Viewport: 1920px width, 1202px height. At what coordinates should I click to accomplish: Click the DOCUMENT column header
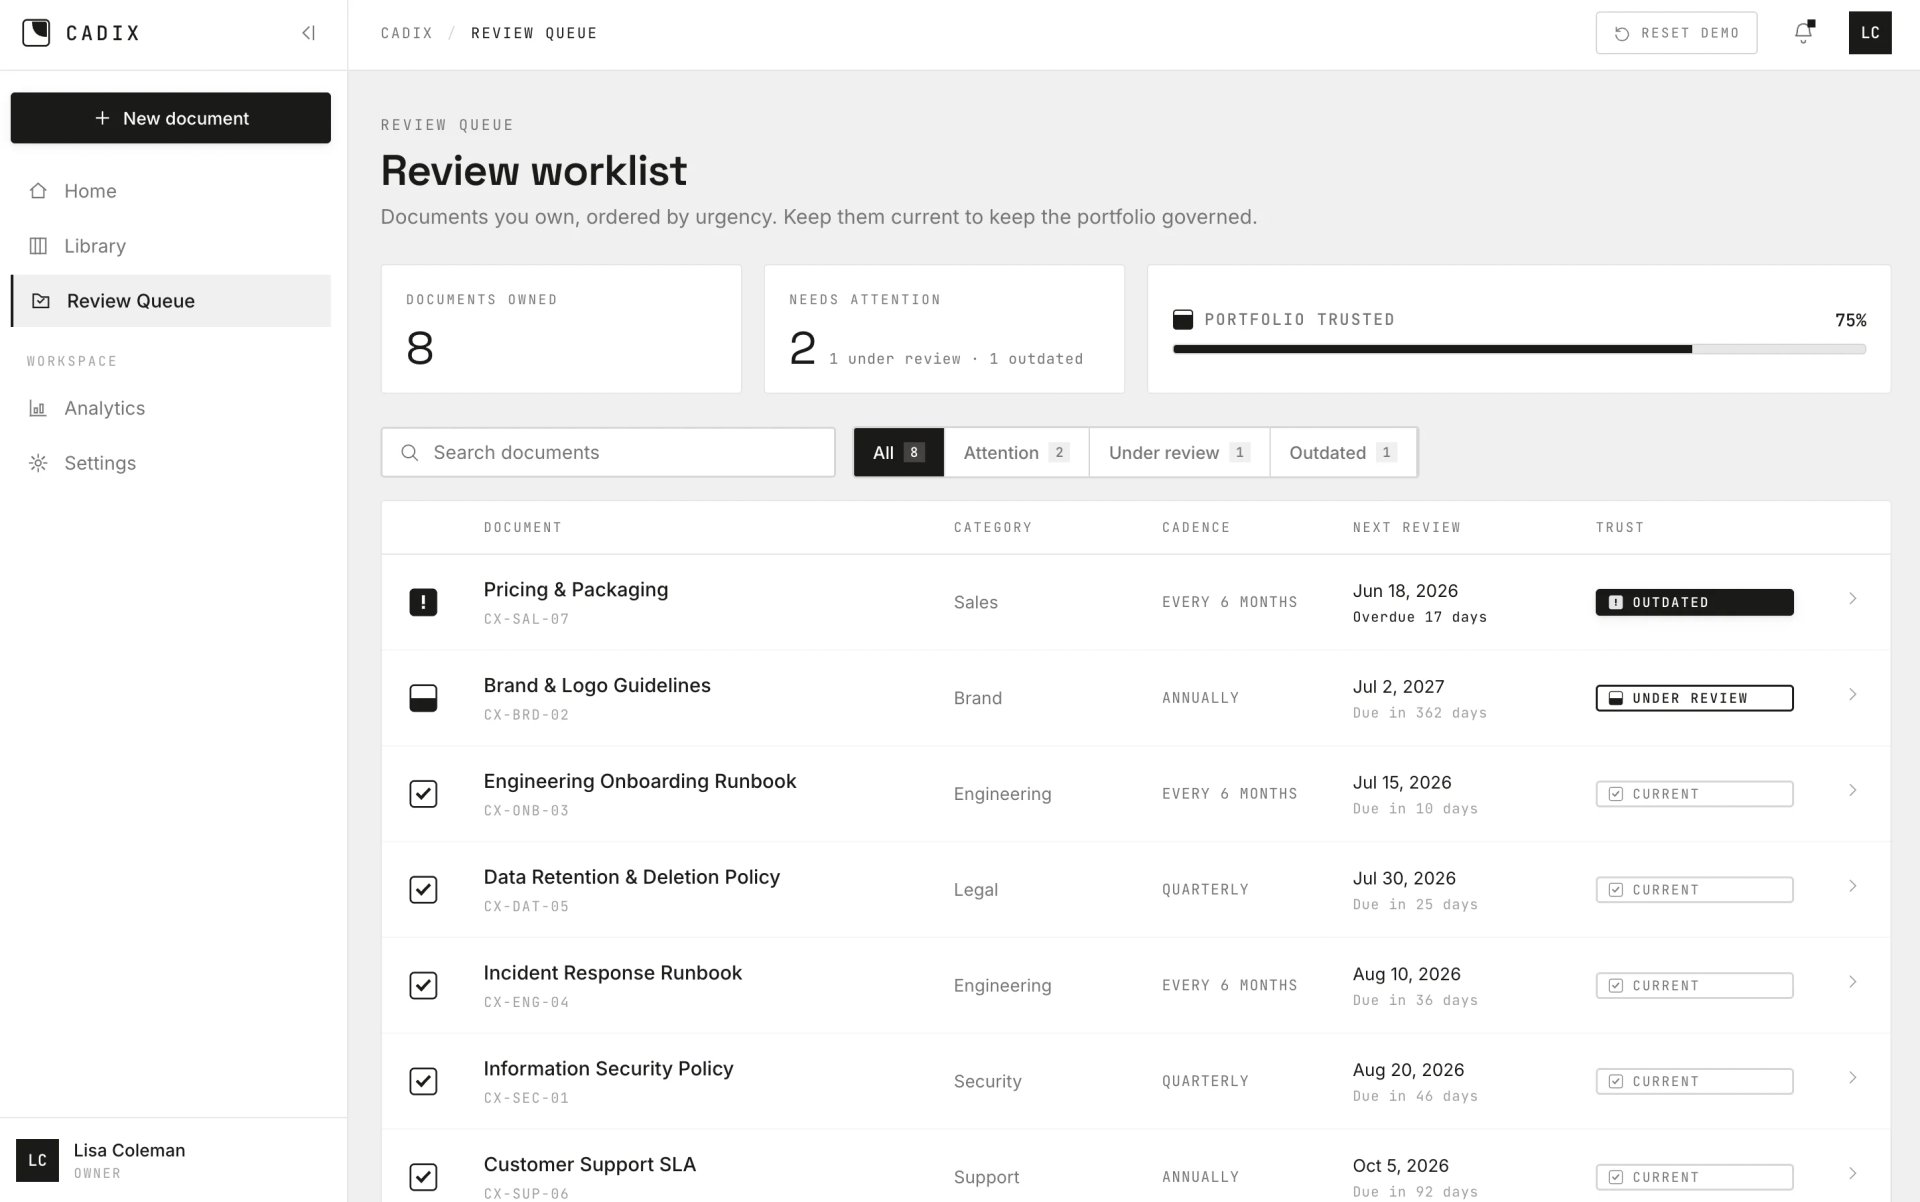tap(522, 528)
